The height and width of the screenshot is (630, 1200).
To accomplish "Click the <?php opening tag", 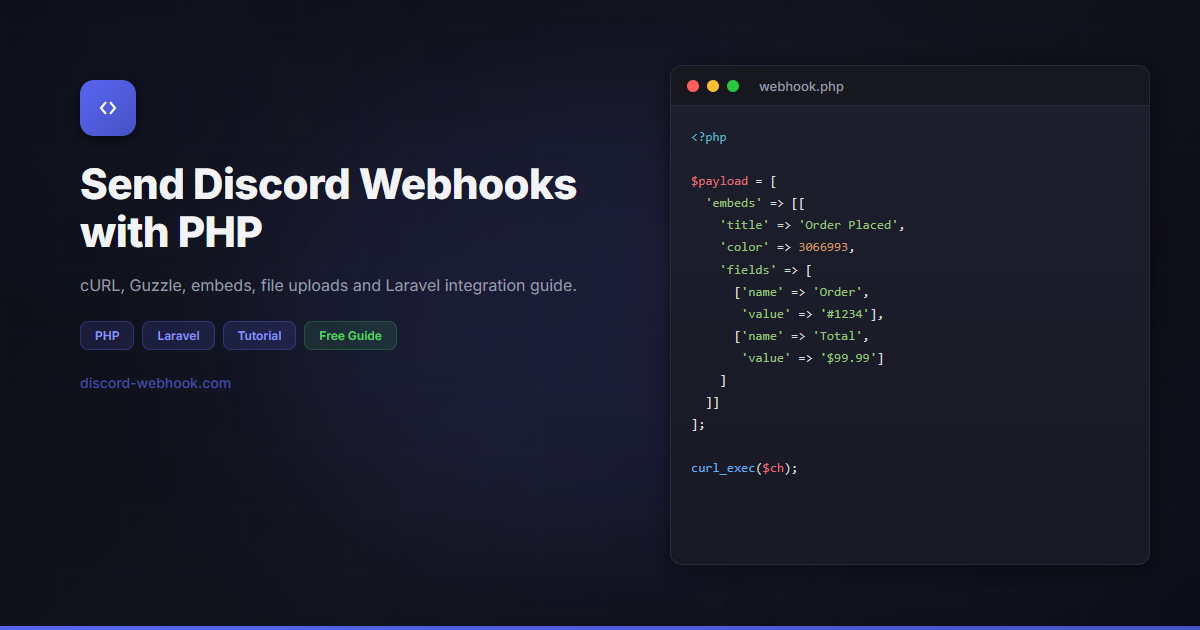I will 708,137.
